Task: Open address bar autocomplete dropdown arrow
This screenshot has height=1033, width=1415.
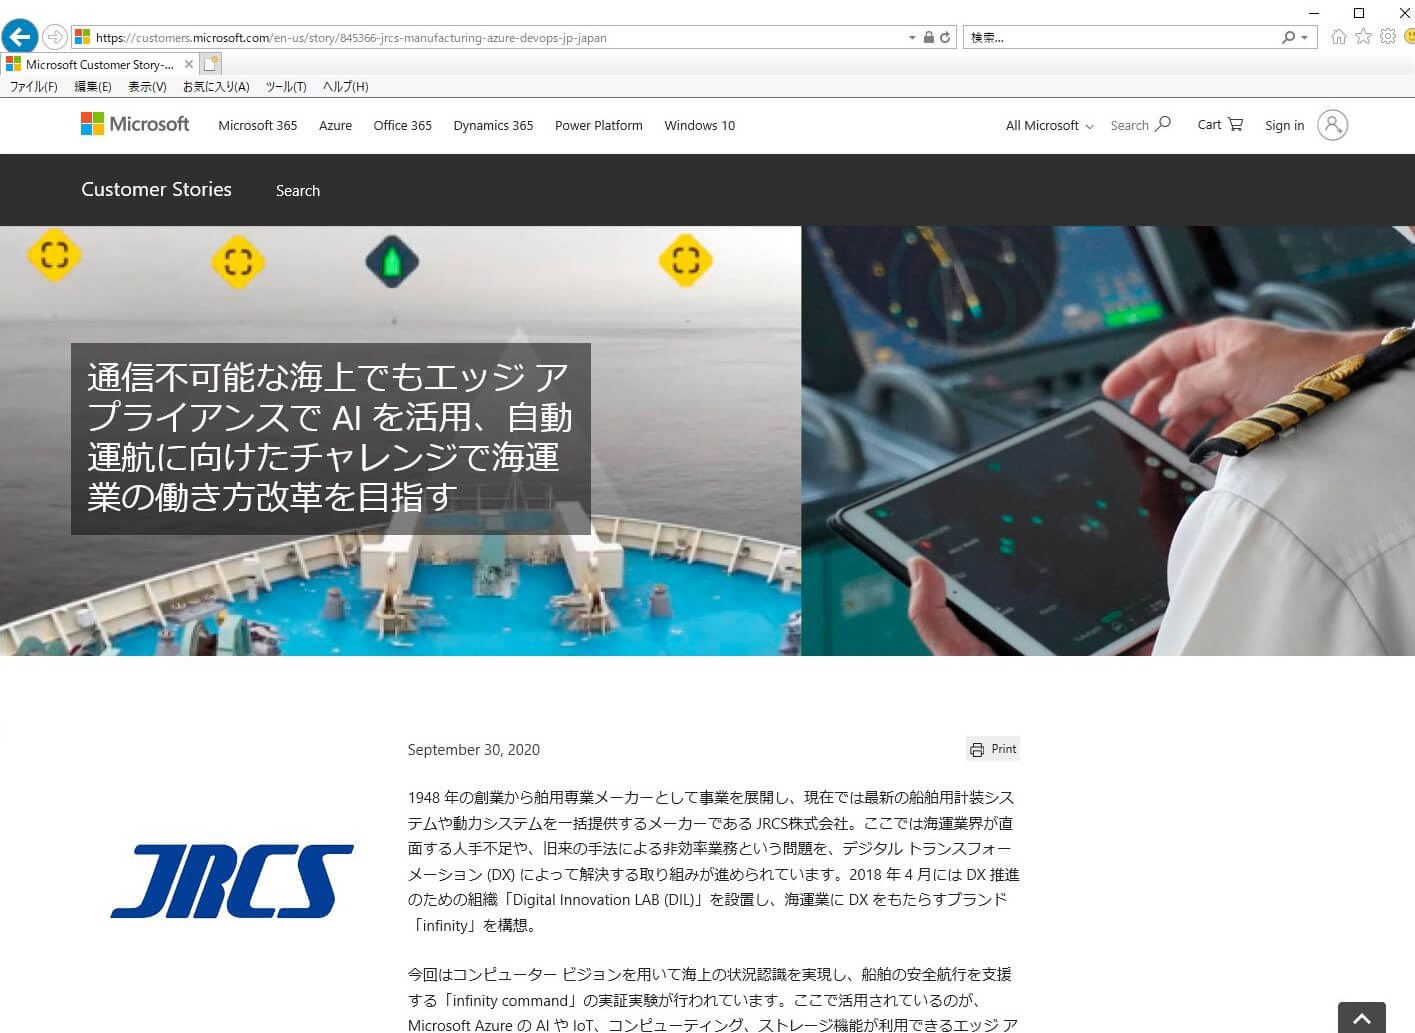Action: pyautogui.click(x=912, y=38)
